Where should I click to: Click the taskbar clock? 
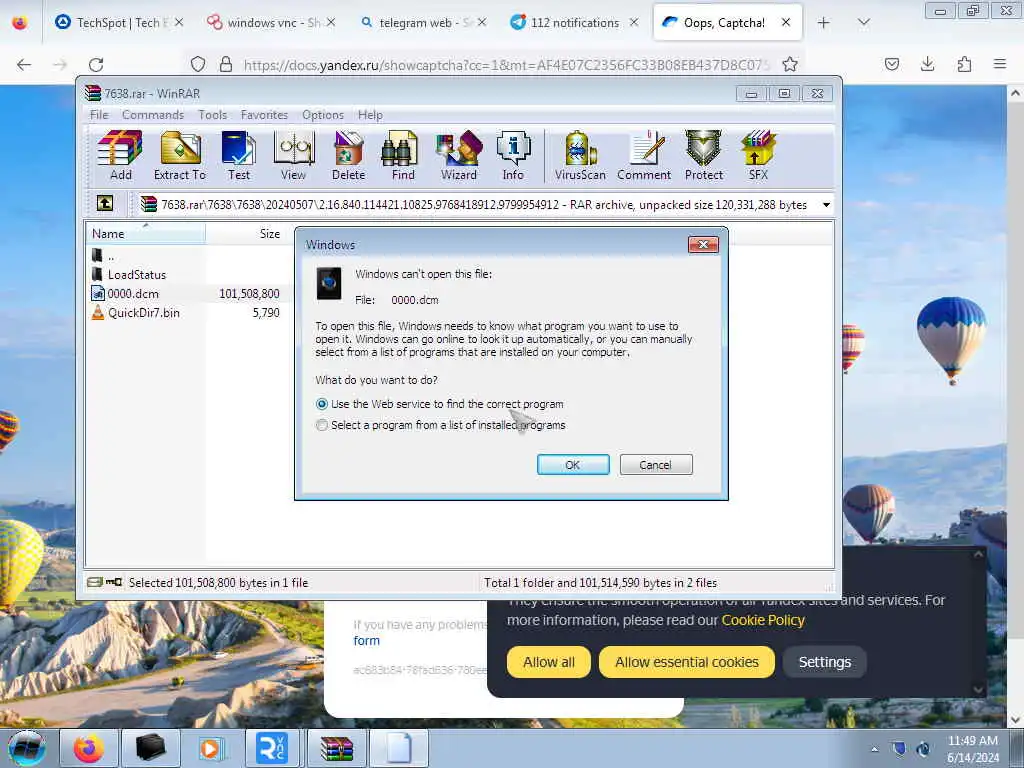972,749
